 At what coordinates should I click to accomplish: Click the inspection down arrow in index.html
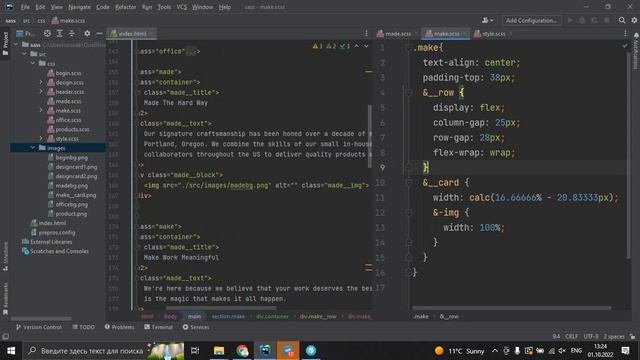[x=366, y=46]
